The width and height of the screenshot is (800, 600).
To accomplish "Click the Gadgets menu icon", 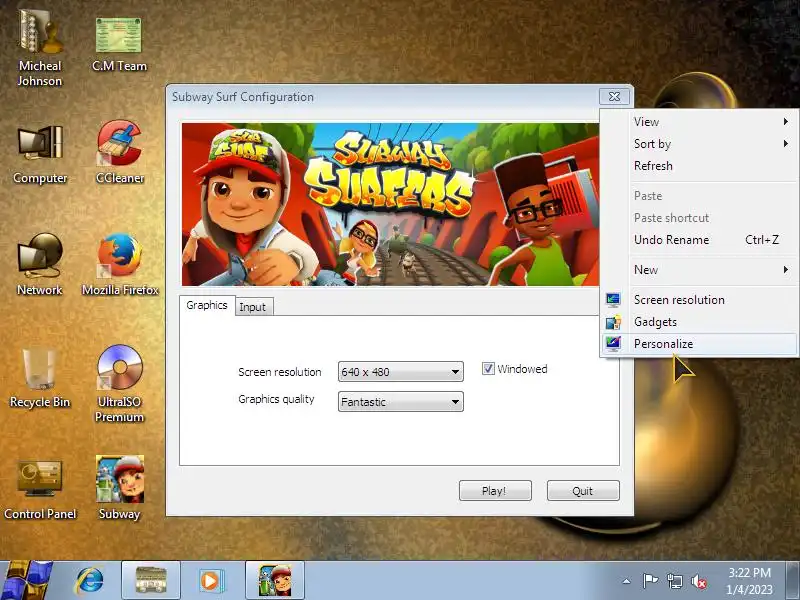I will [613, 322].
